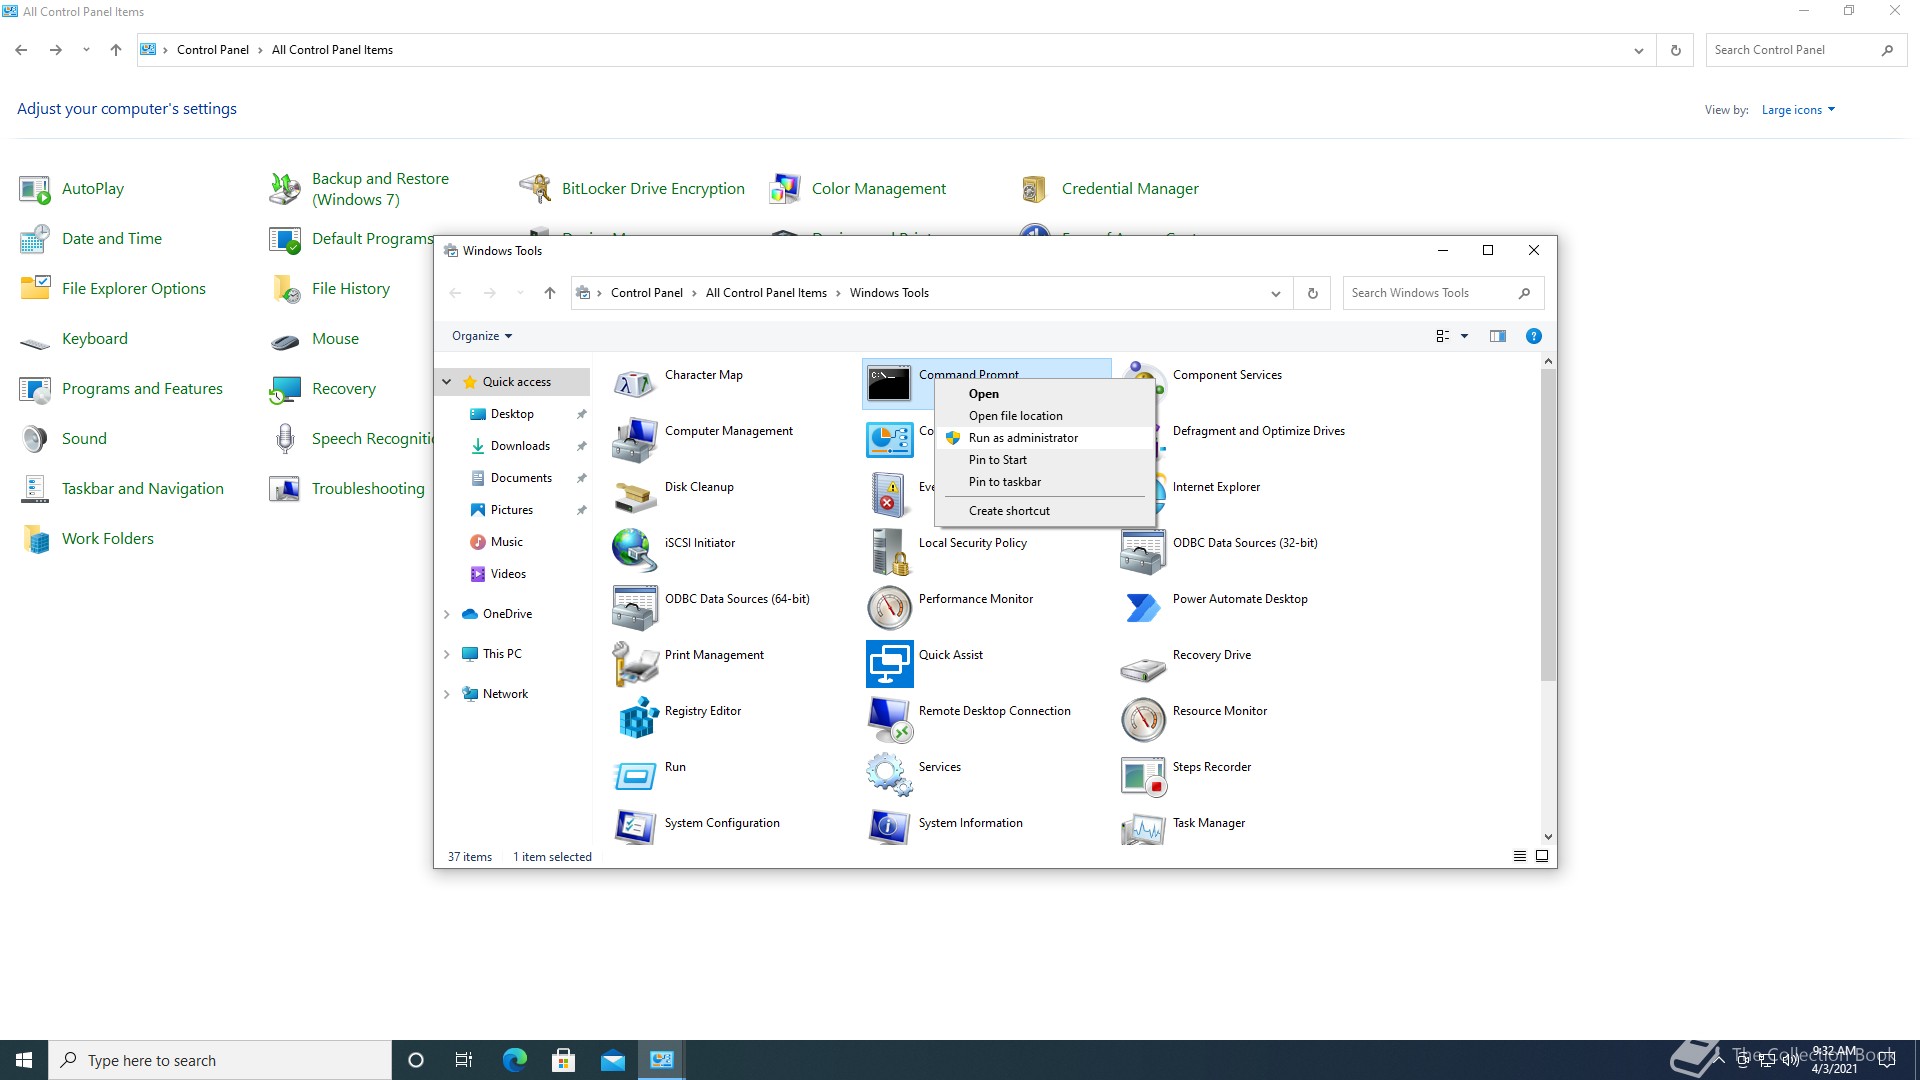Image resolution: width=1920 pixels, height=1080 pixels.
Task: Click the Search Windows Tools field
Action: pyautogui.click(x=1443, y=293)
